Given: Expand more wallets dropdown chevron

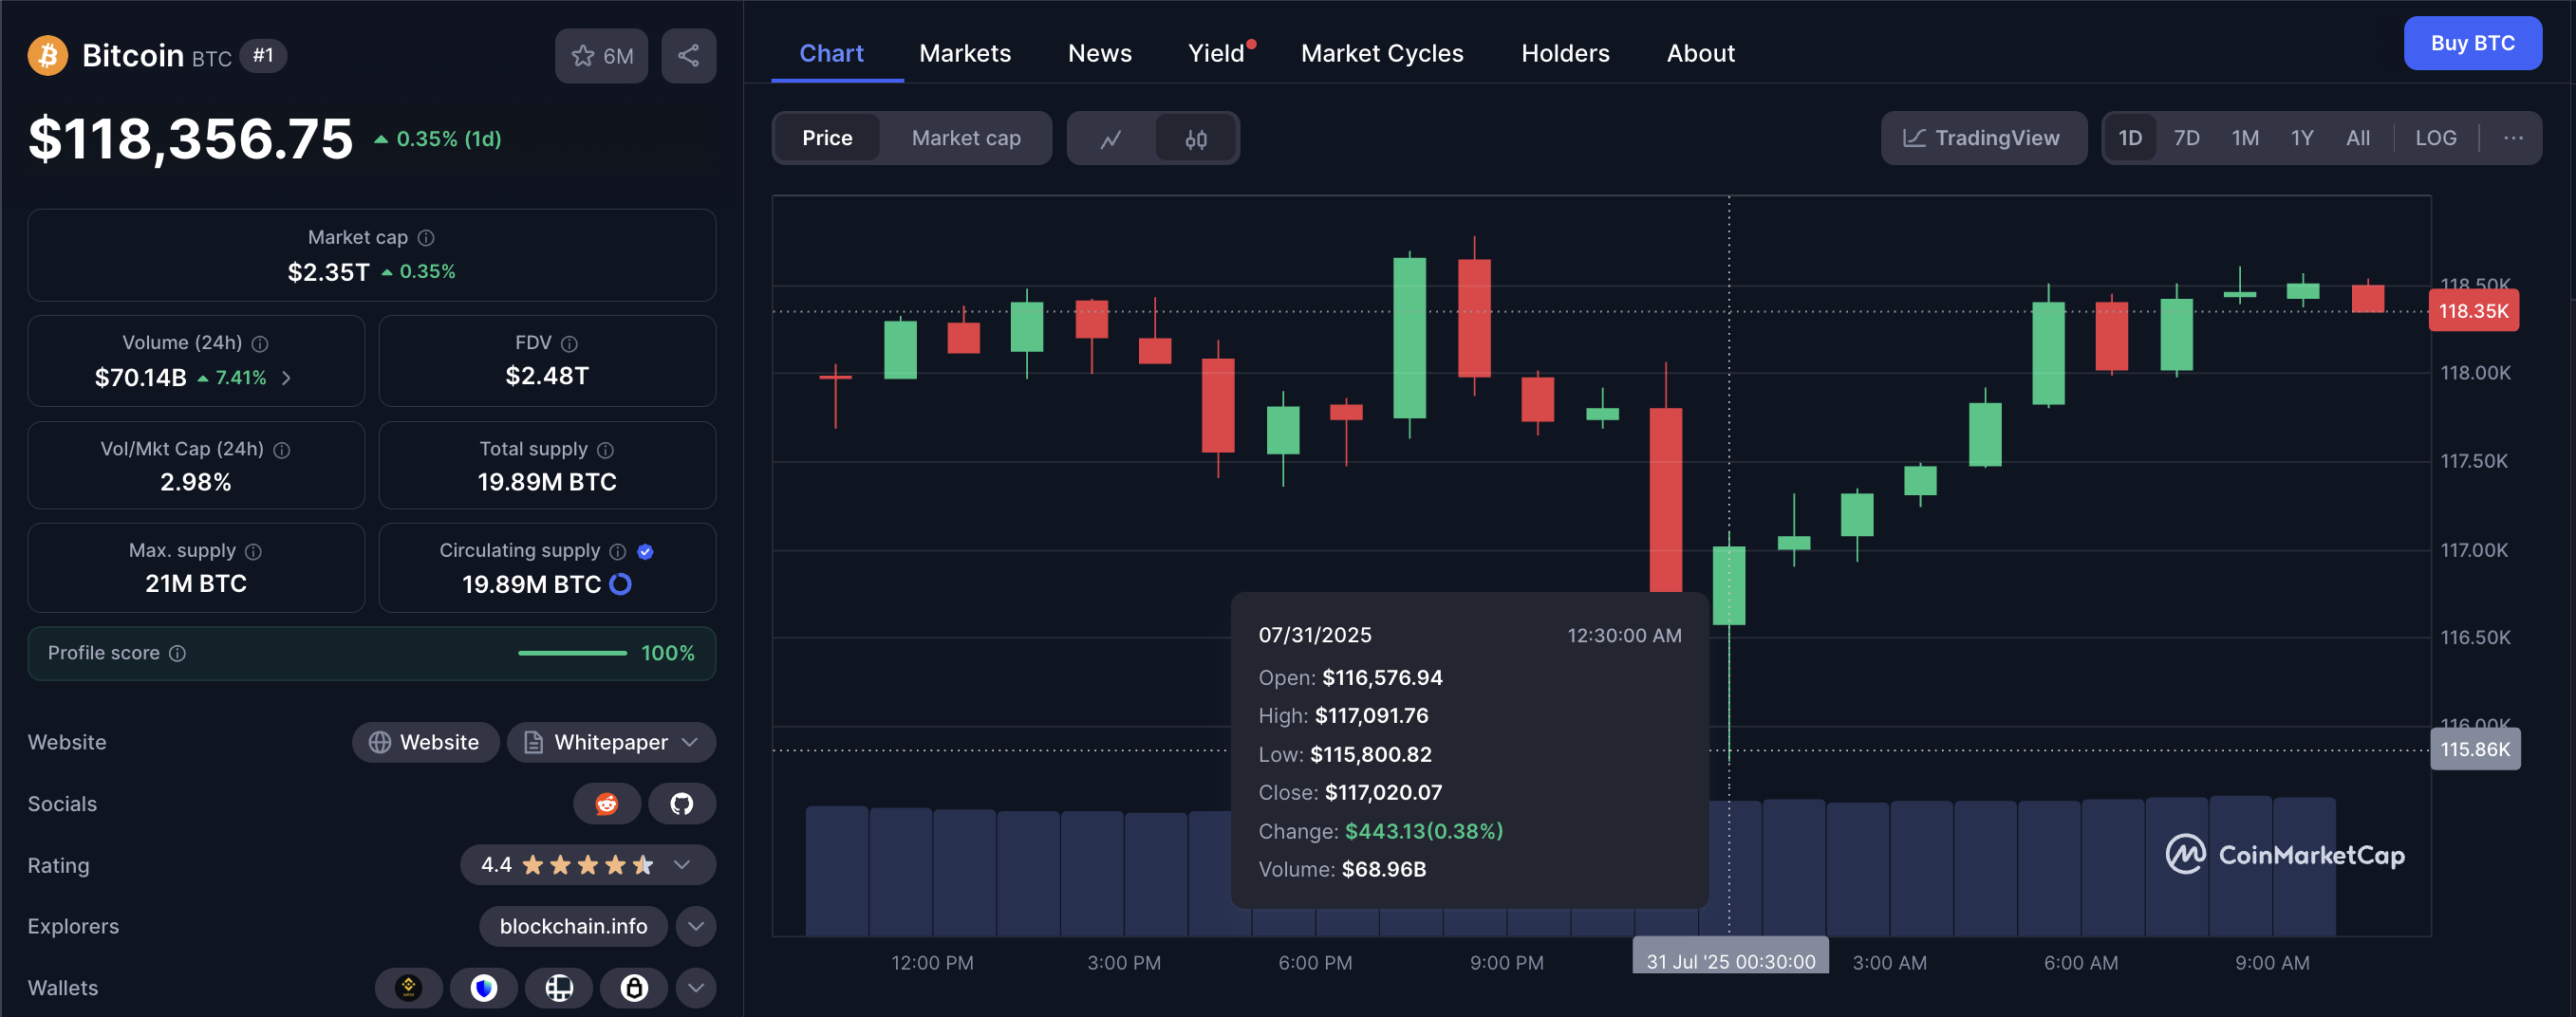Looking at the screenshot, I should [x=696, y=988].
